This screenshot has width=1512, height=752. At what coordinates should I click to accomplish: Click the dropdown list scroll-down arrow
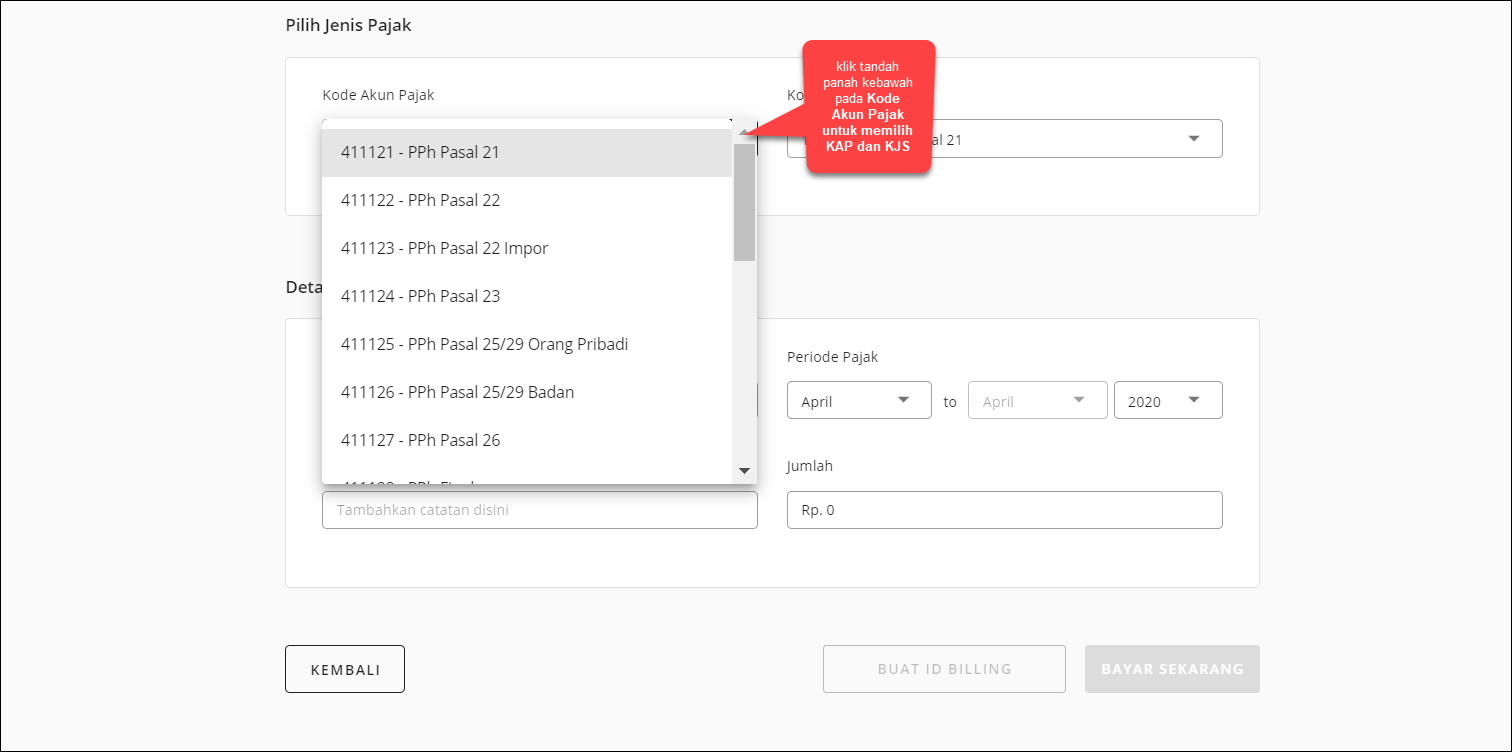coord(744,471)
